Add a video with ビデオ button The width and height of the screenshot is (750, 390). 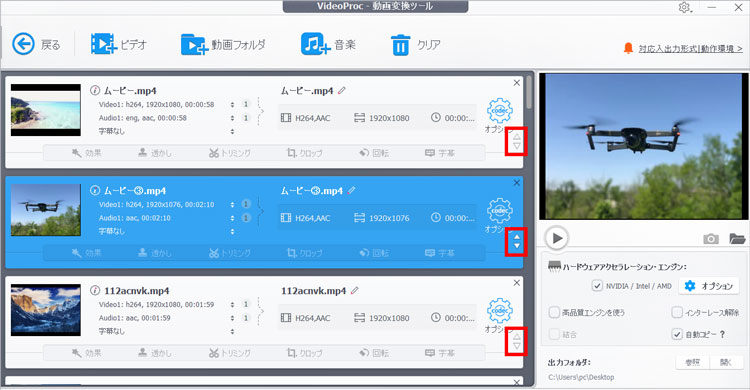tap(119, 45)
